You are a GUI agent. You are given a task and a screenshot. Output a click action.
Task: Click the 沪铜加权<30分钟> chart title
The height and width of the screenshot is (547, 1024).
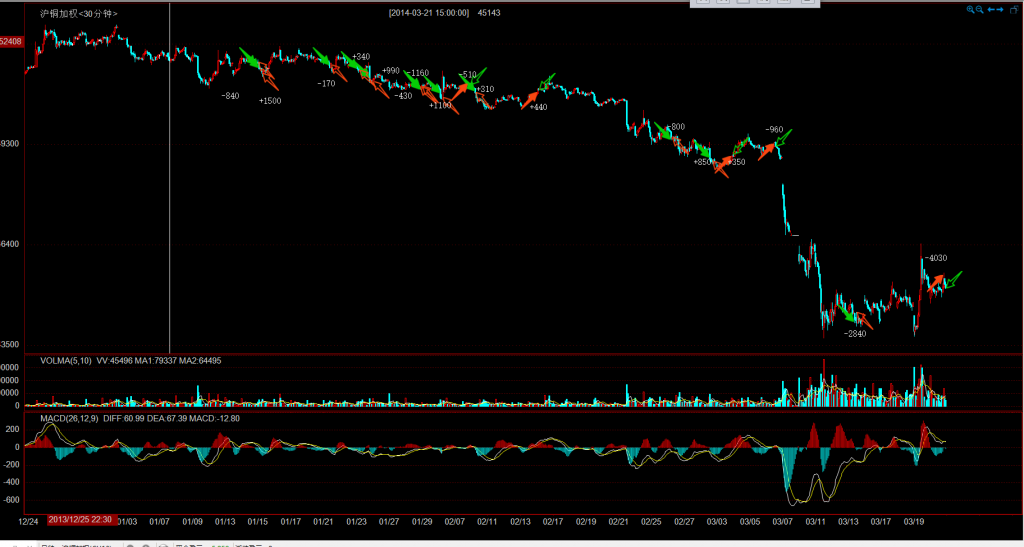77,13
